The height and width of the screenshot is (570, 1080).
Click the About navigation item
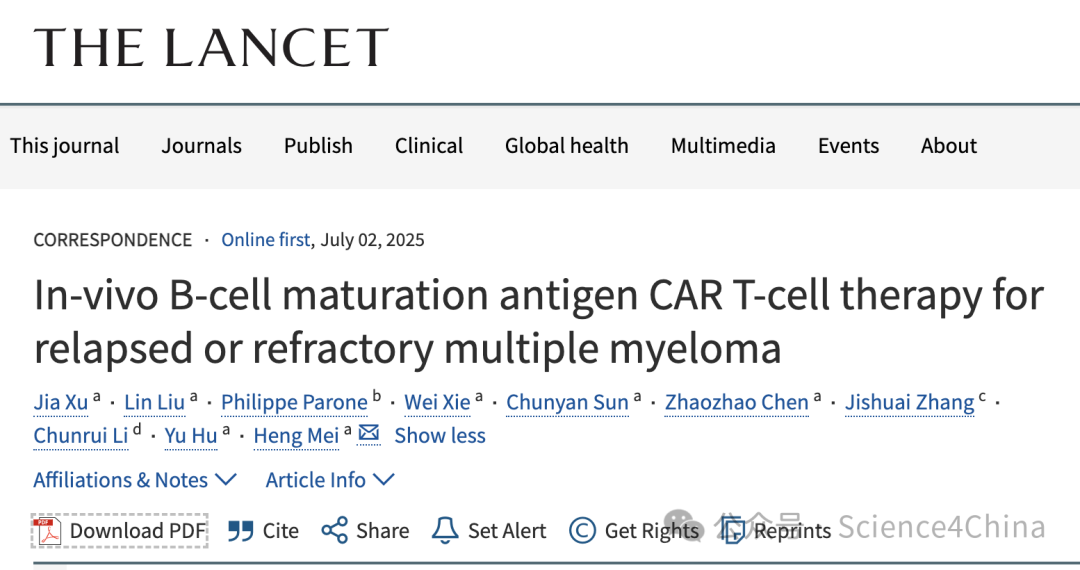pos(948,146)
